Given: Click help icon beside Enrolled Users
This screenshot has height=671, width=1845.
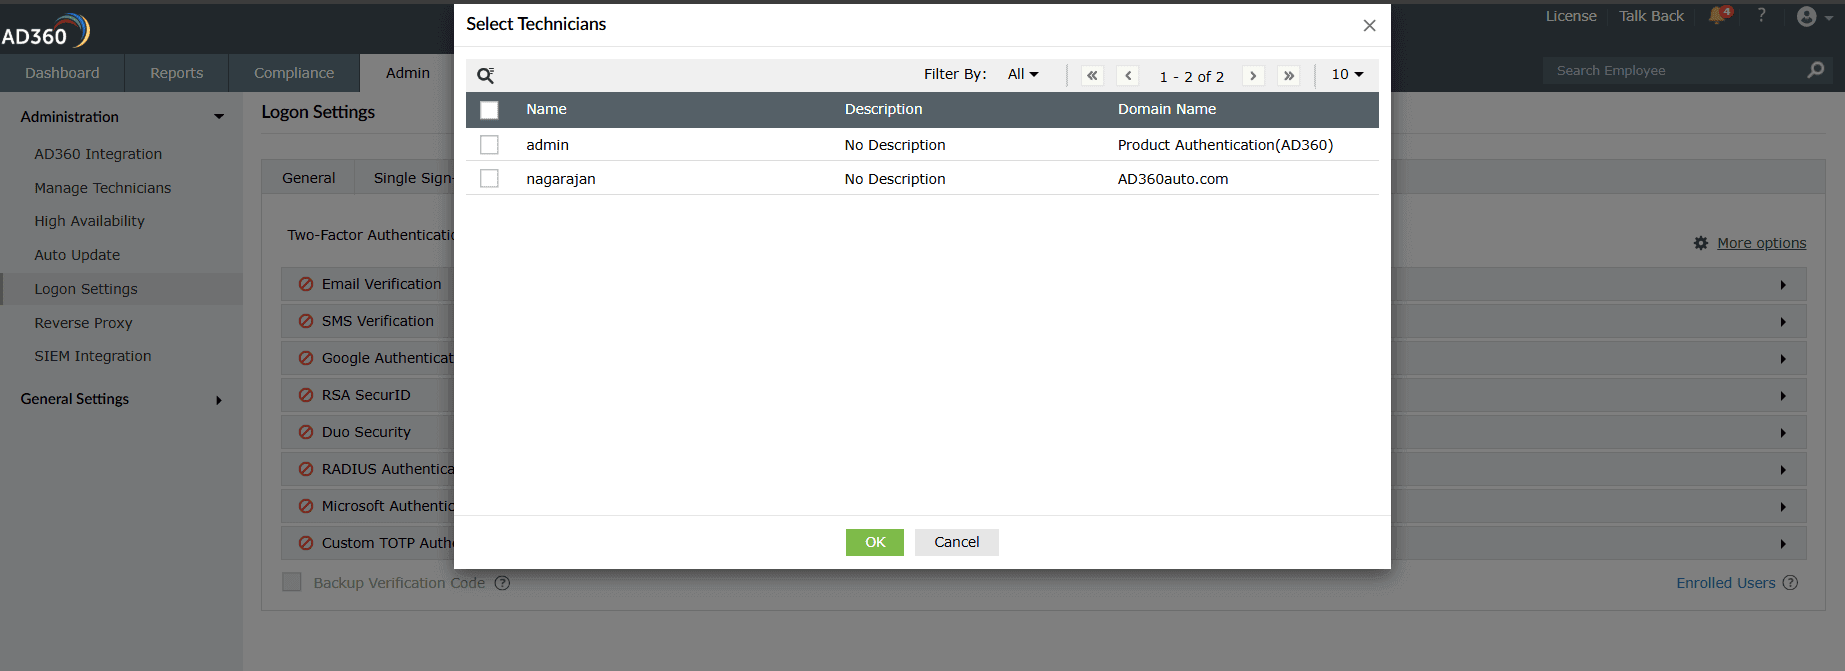Looking at the screenshot, I should (1790, 583).
